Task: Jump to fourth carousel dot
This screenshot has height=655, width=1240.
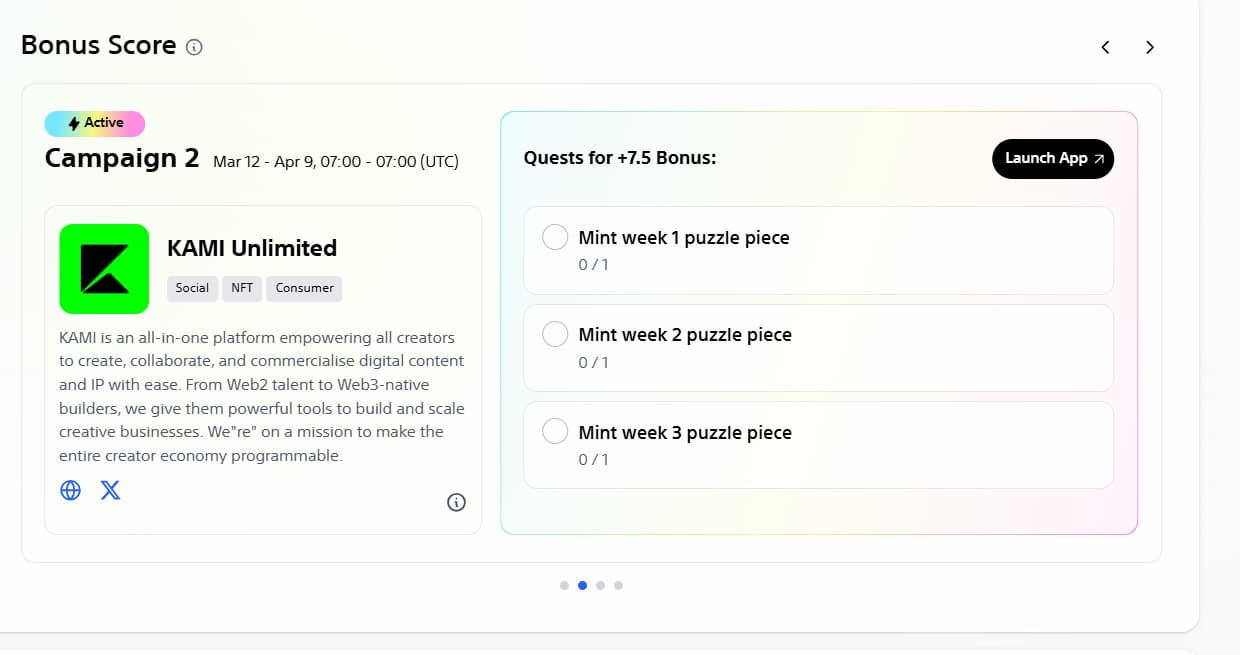Action: [x=618, y=585]
